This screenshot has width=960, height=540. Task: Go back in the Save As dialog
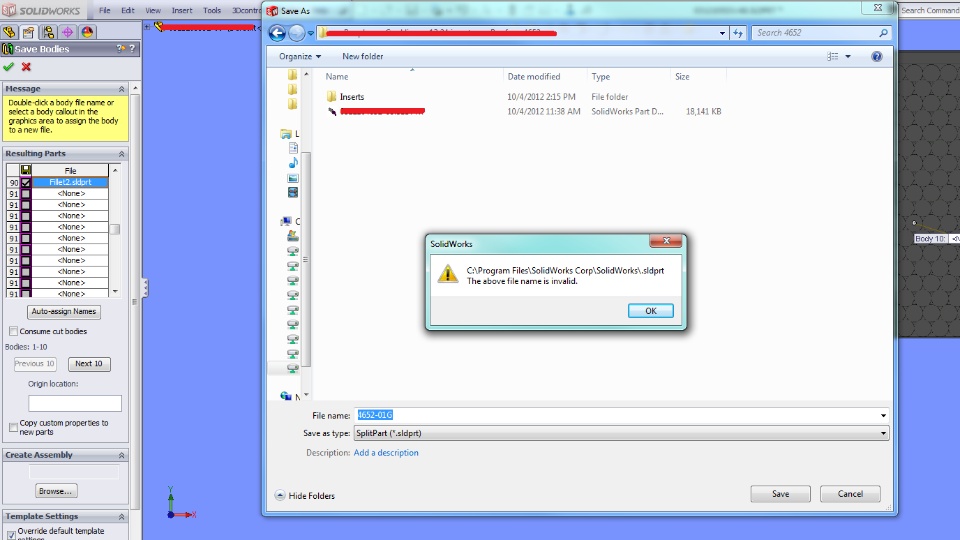click(277, 33)
